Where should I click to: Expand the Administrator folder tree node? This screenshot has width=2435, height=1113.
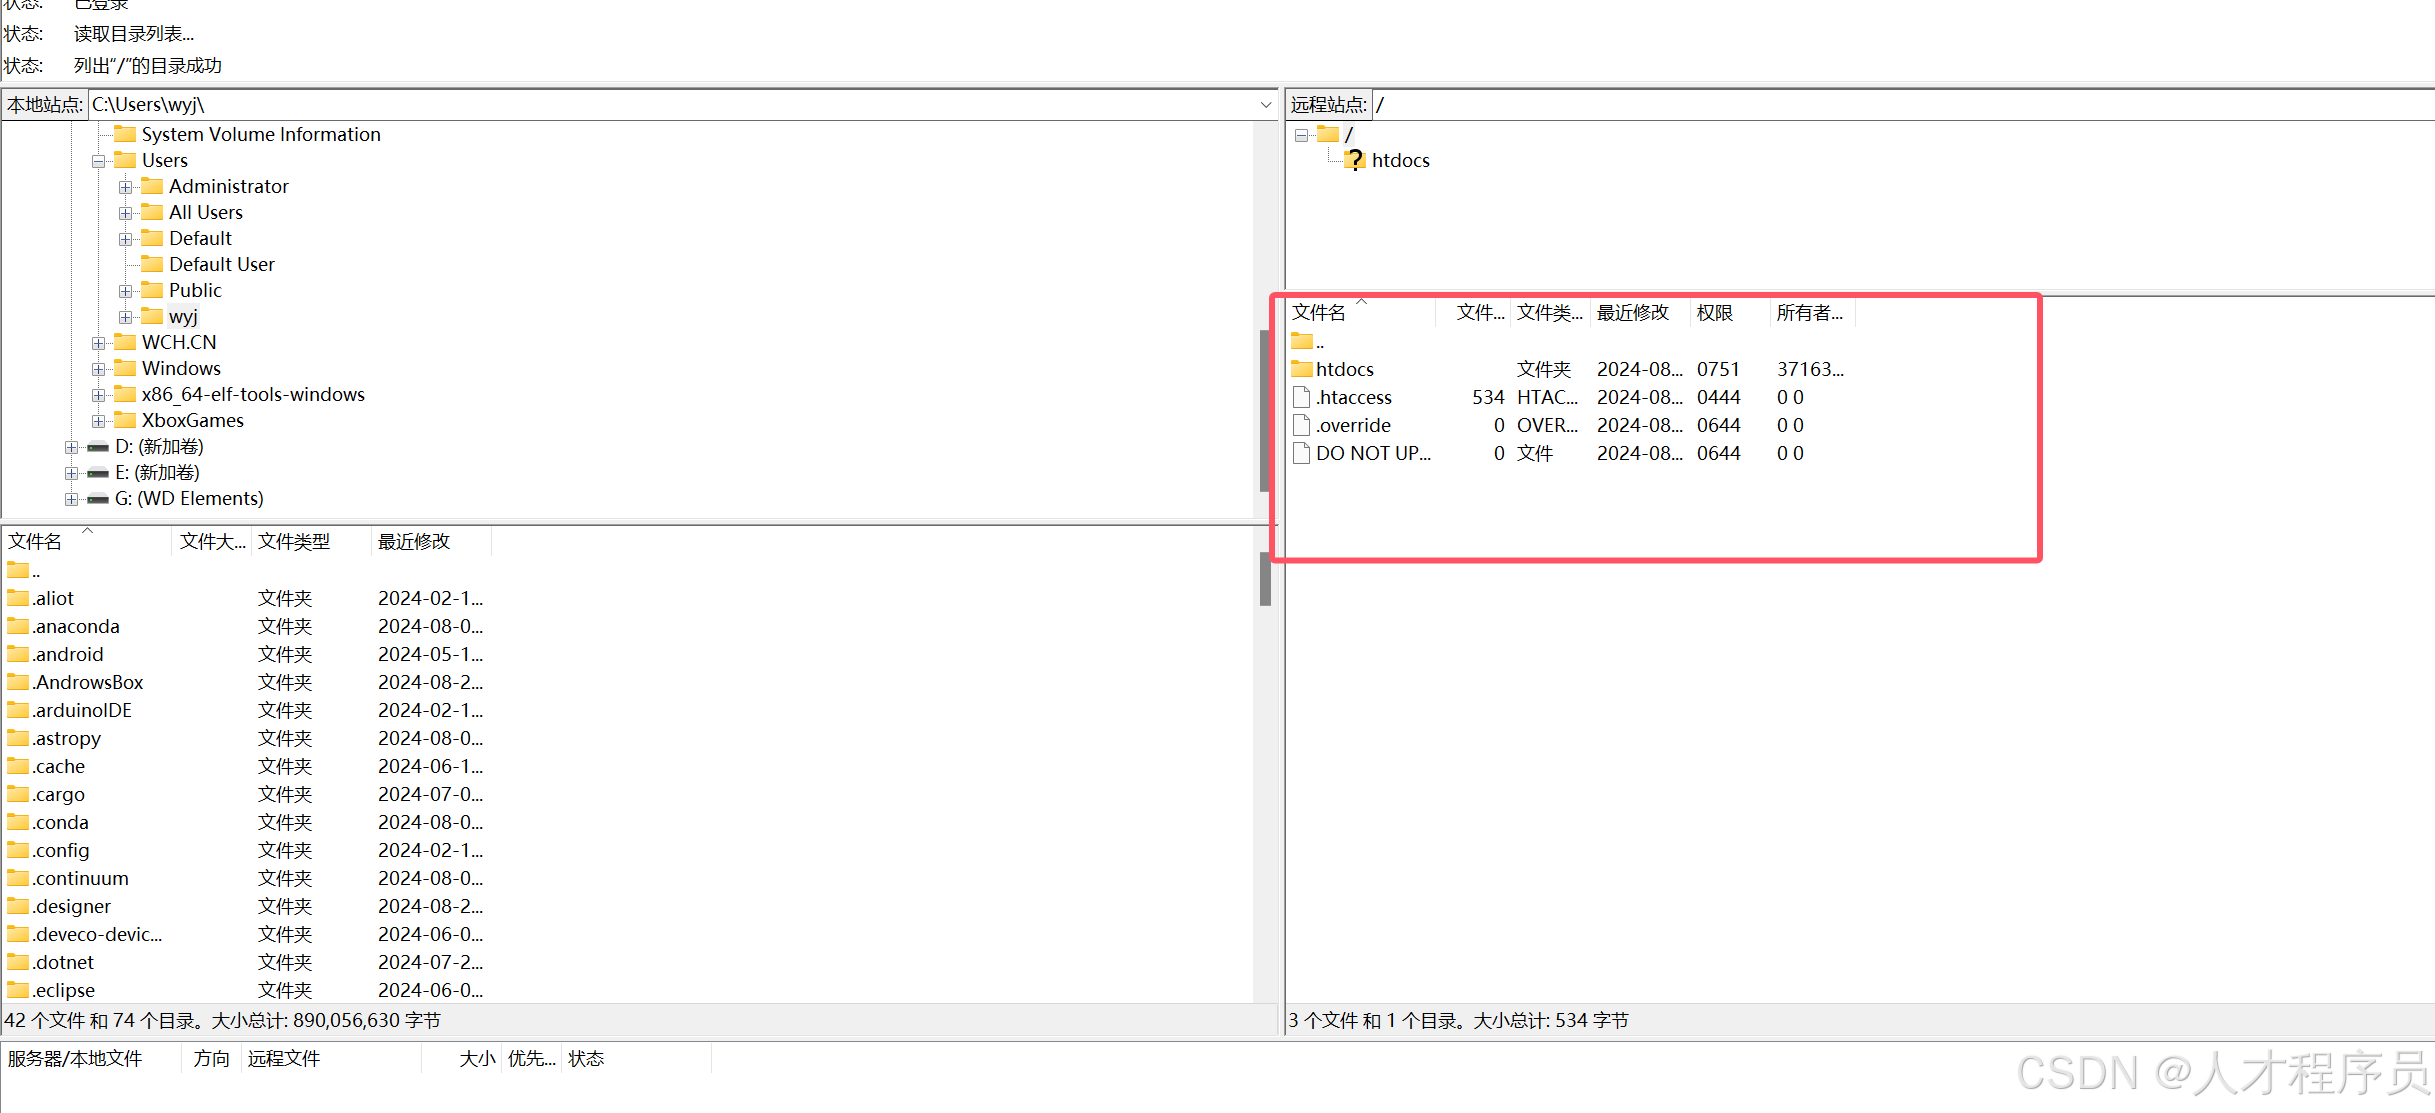(125, 187)
